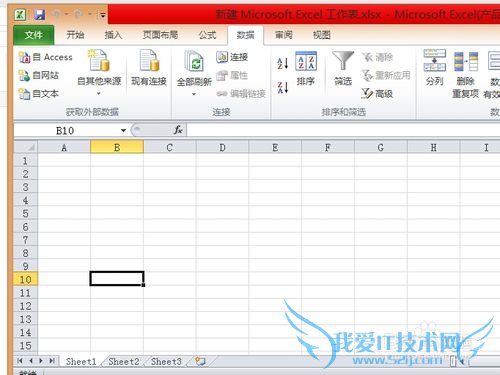This screenshot has width=500, height=375.
Task: Switch to Sheet2 tab
Action: (x=124, y=361)
